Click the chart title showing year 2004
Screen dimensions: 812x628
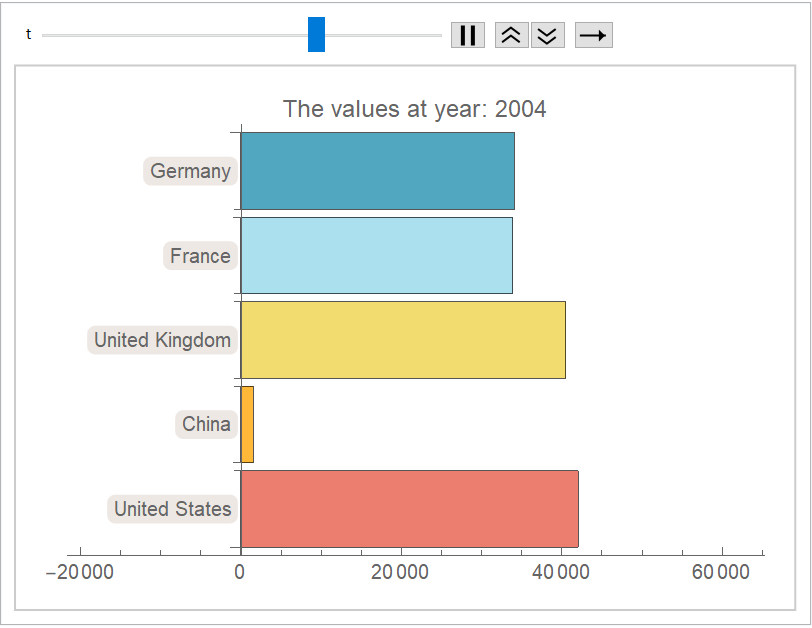[414, 109]
